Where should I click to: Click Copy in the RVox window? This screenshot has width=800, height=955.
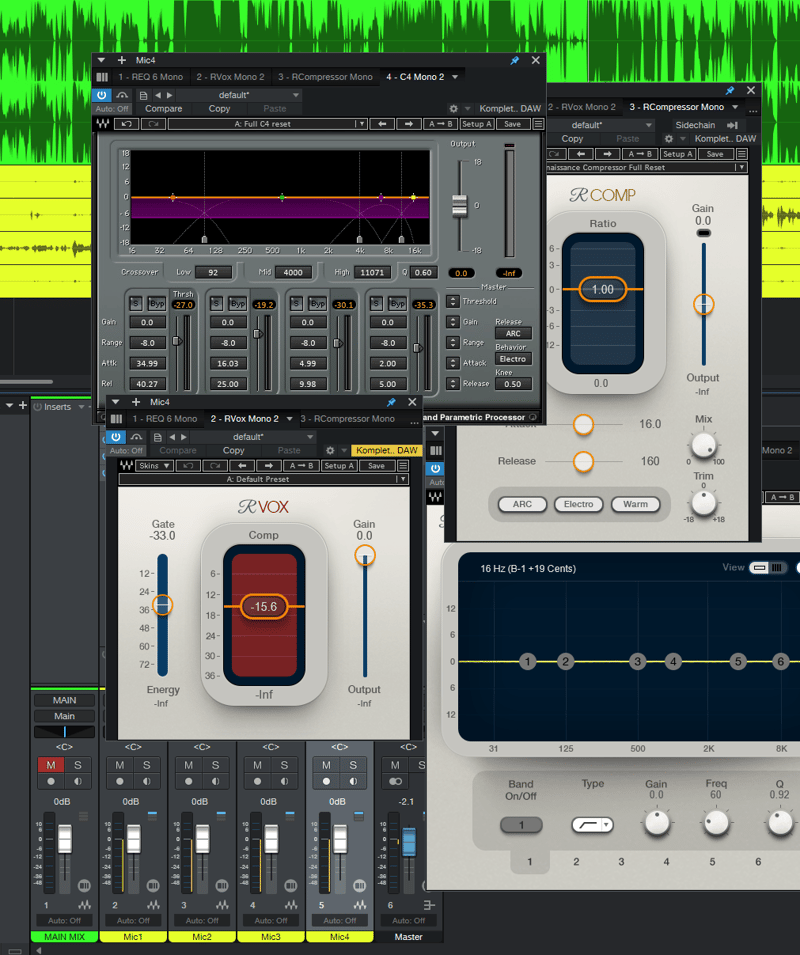point(233,450)
